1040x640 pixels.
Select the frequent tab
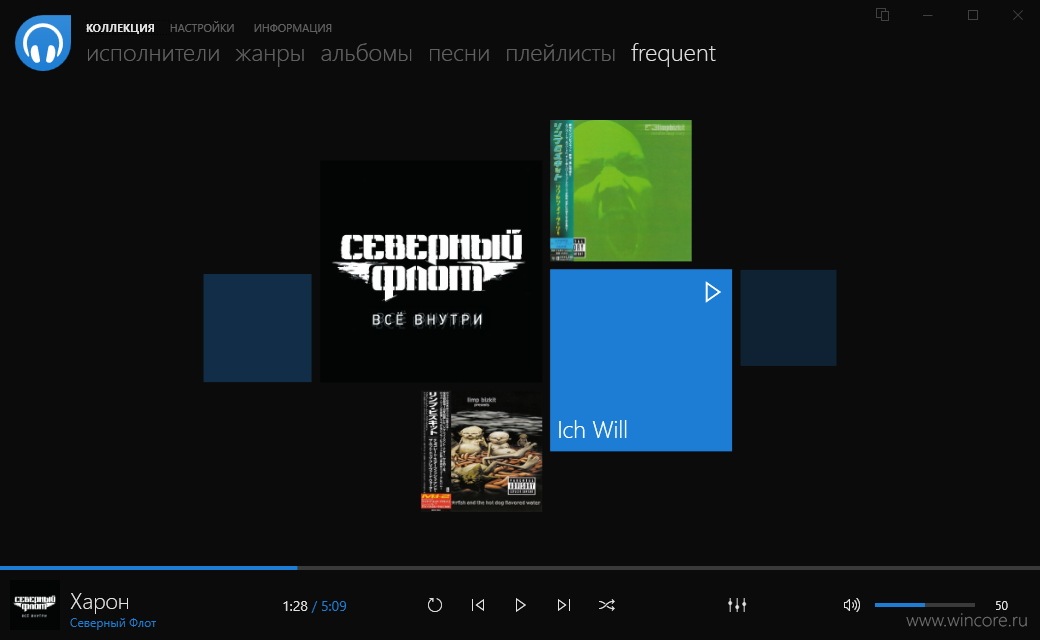pyautogui.click(x=673, y=53)
